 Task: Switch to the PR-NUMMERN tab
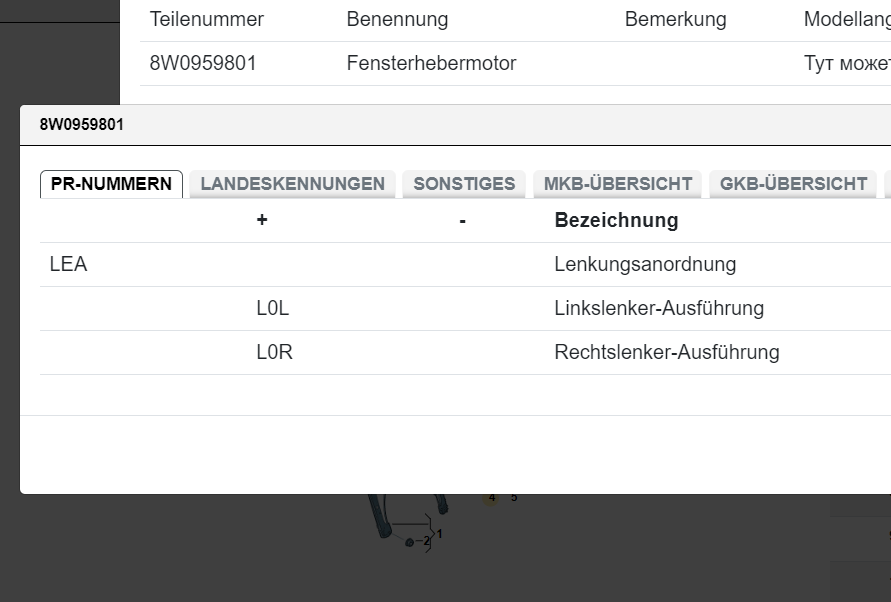[111, 184]
